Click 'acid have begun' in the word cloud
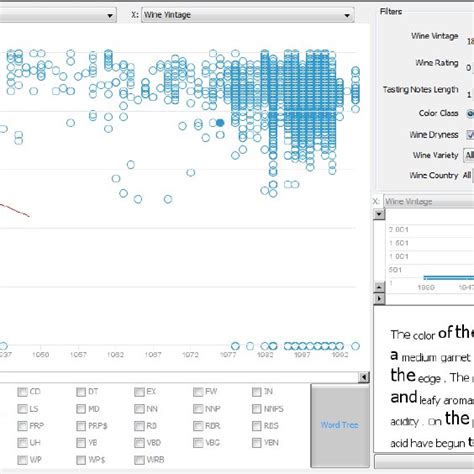The height and width of the screenshot is (474, 474). [x=428, y=443]
